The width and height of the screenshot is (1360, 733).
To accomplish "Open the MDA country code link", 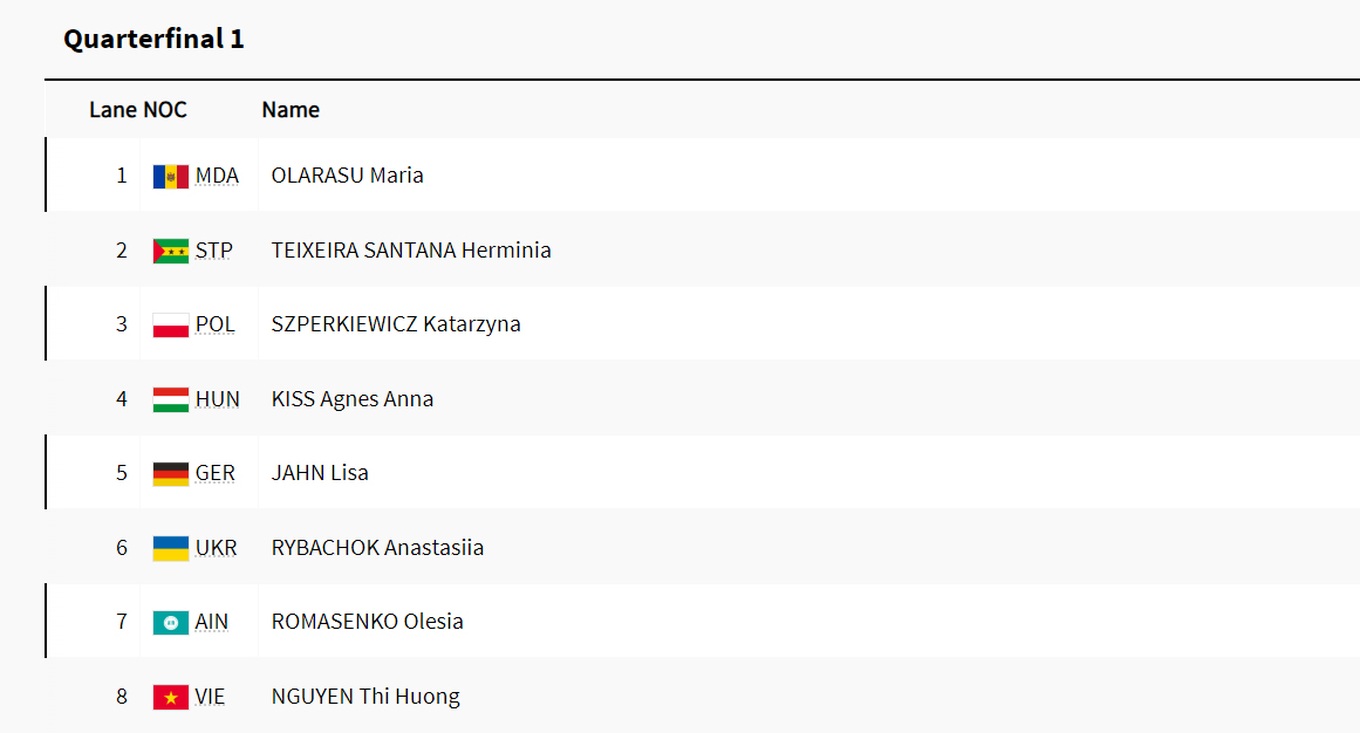I will pyautogui.click(x=217, y=176).
